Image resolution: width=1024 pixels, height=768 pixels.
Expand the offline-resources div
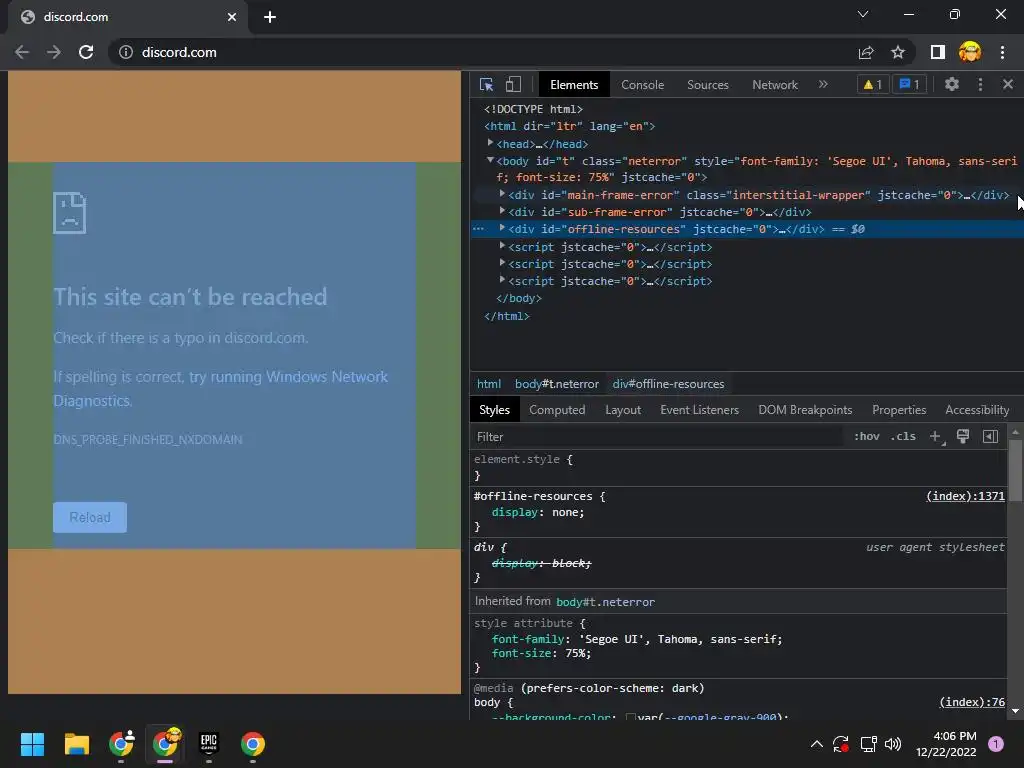(502, 228)
